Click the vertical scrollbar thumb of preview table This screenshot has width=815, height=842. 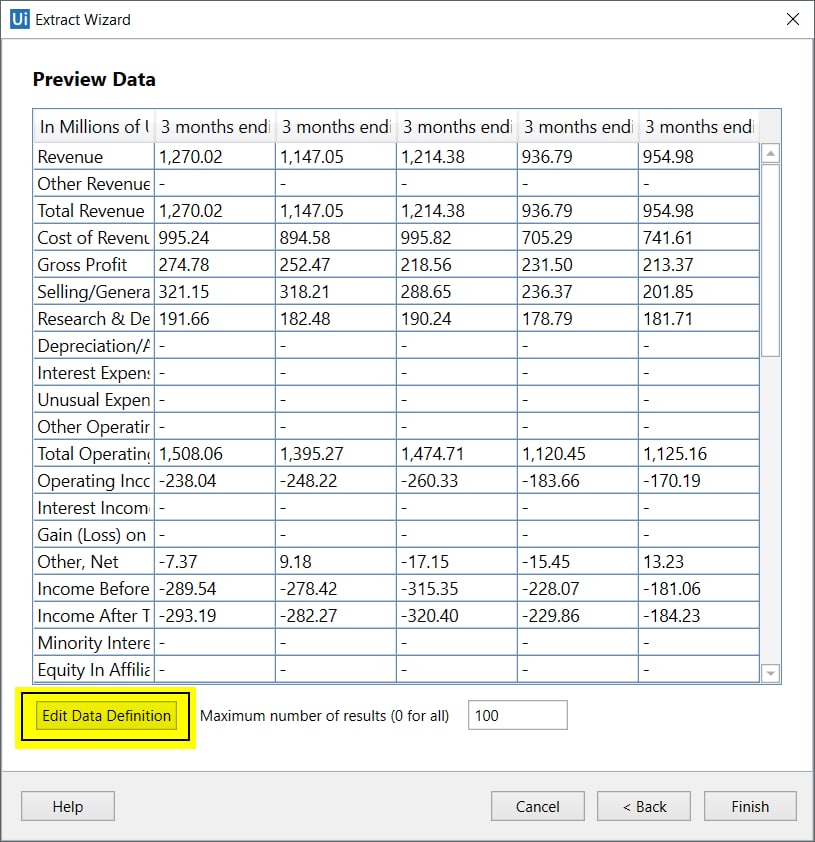point(770,260)
